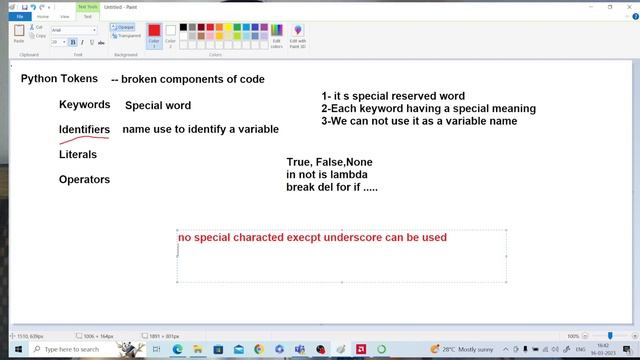Show hidden system tray icons
The width and height of the screenshot is (640, 360).
click(506, 349)
